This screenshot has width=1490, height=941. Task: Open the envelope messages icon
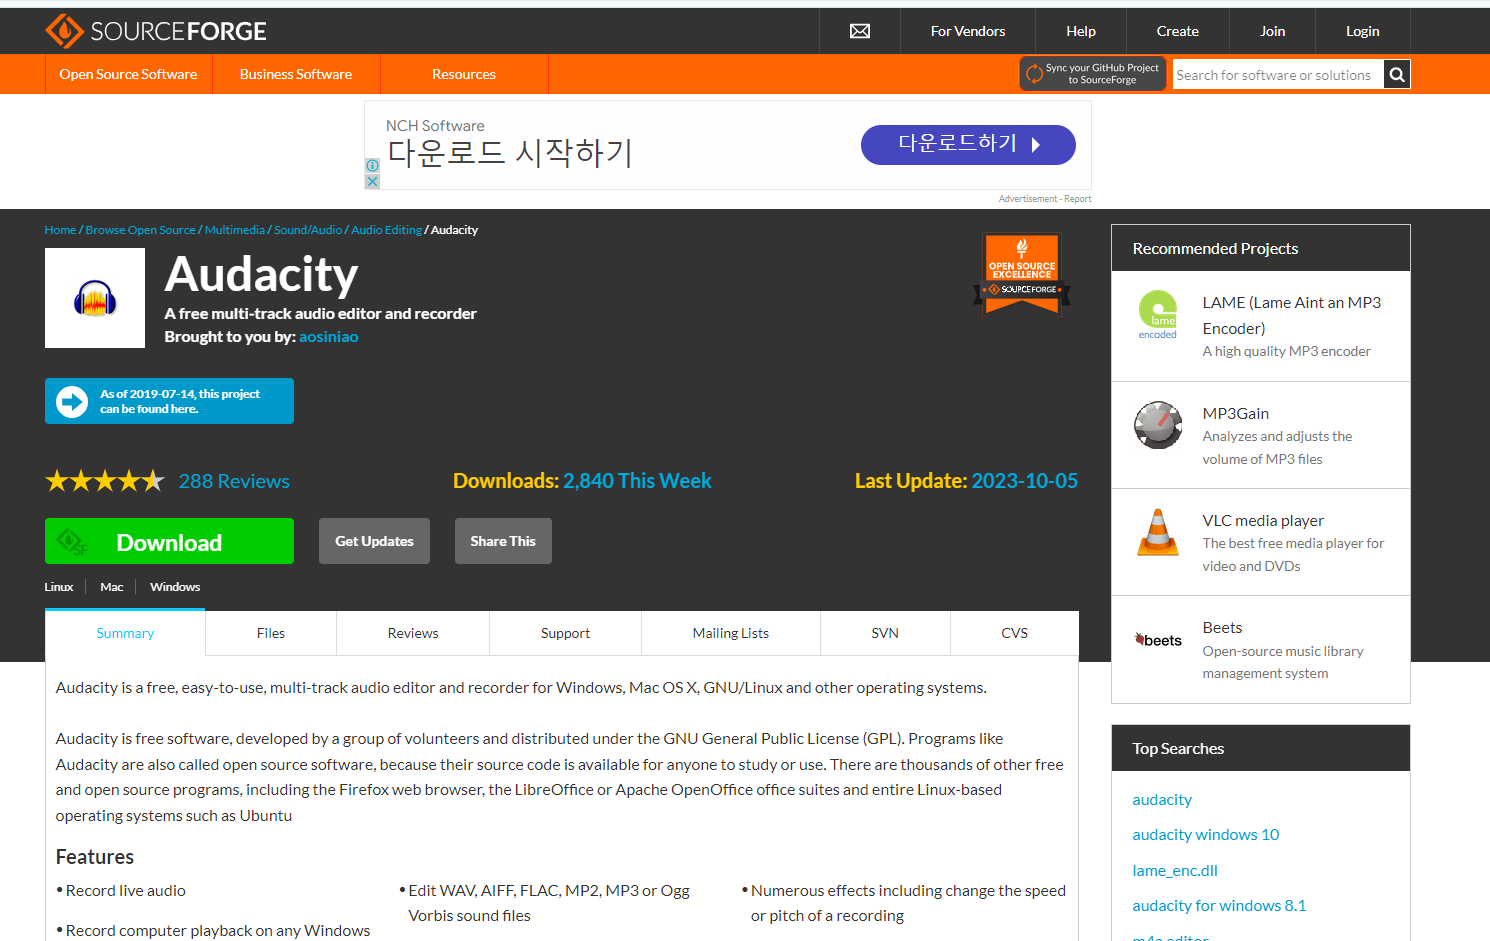pyautogui.click(x=859, y=31)
